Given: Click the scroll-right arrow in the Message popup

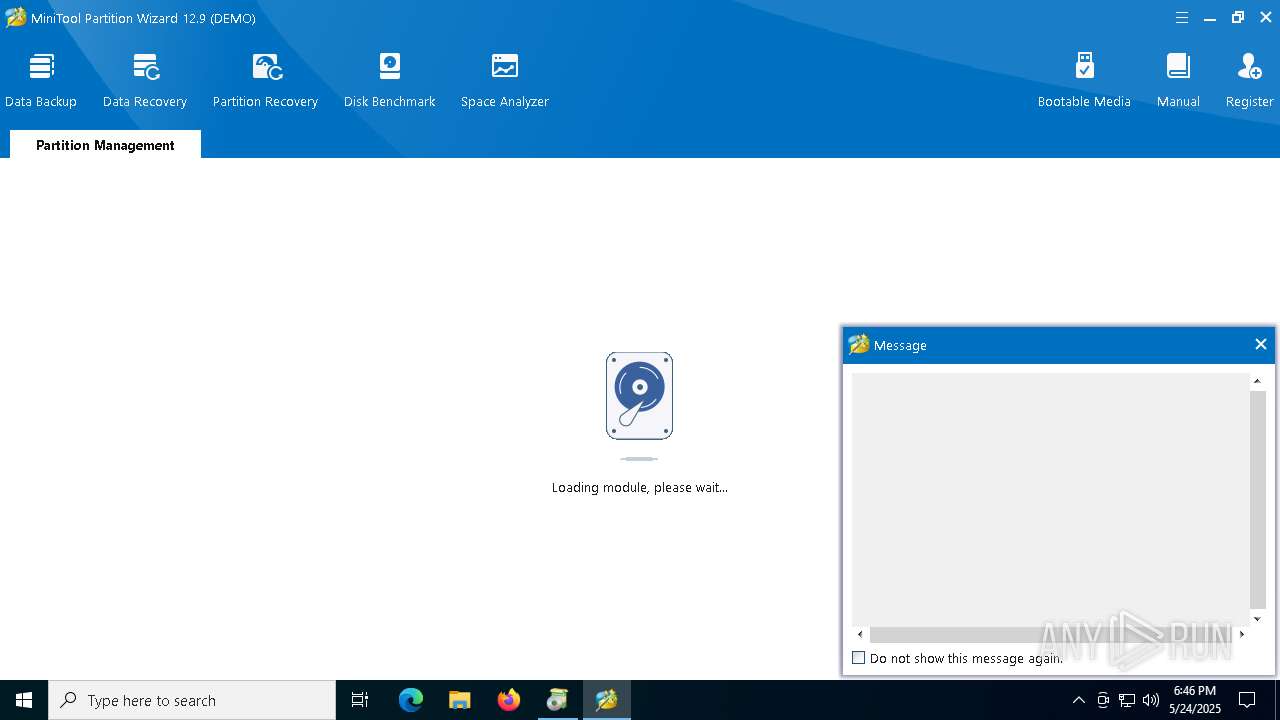Looking at the screenshot, I should coord(1242,635).
